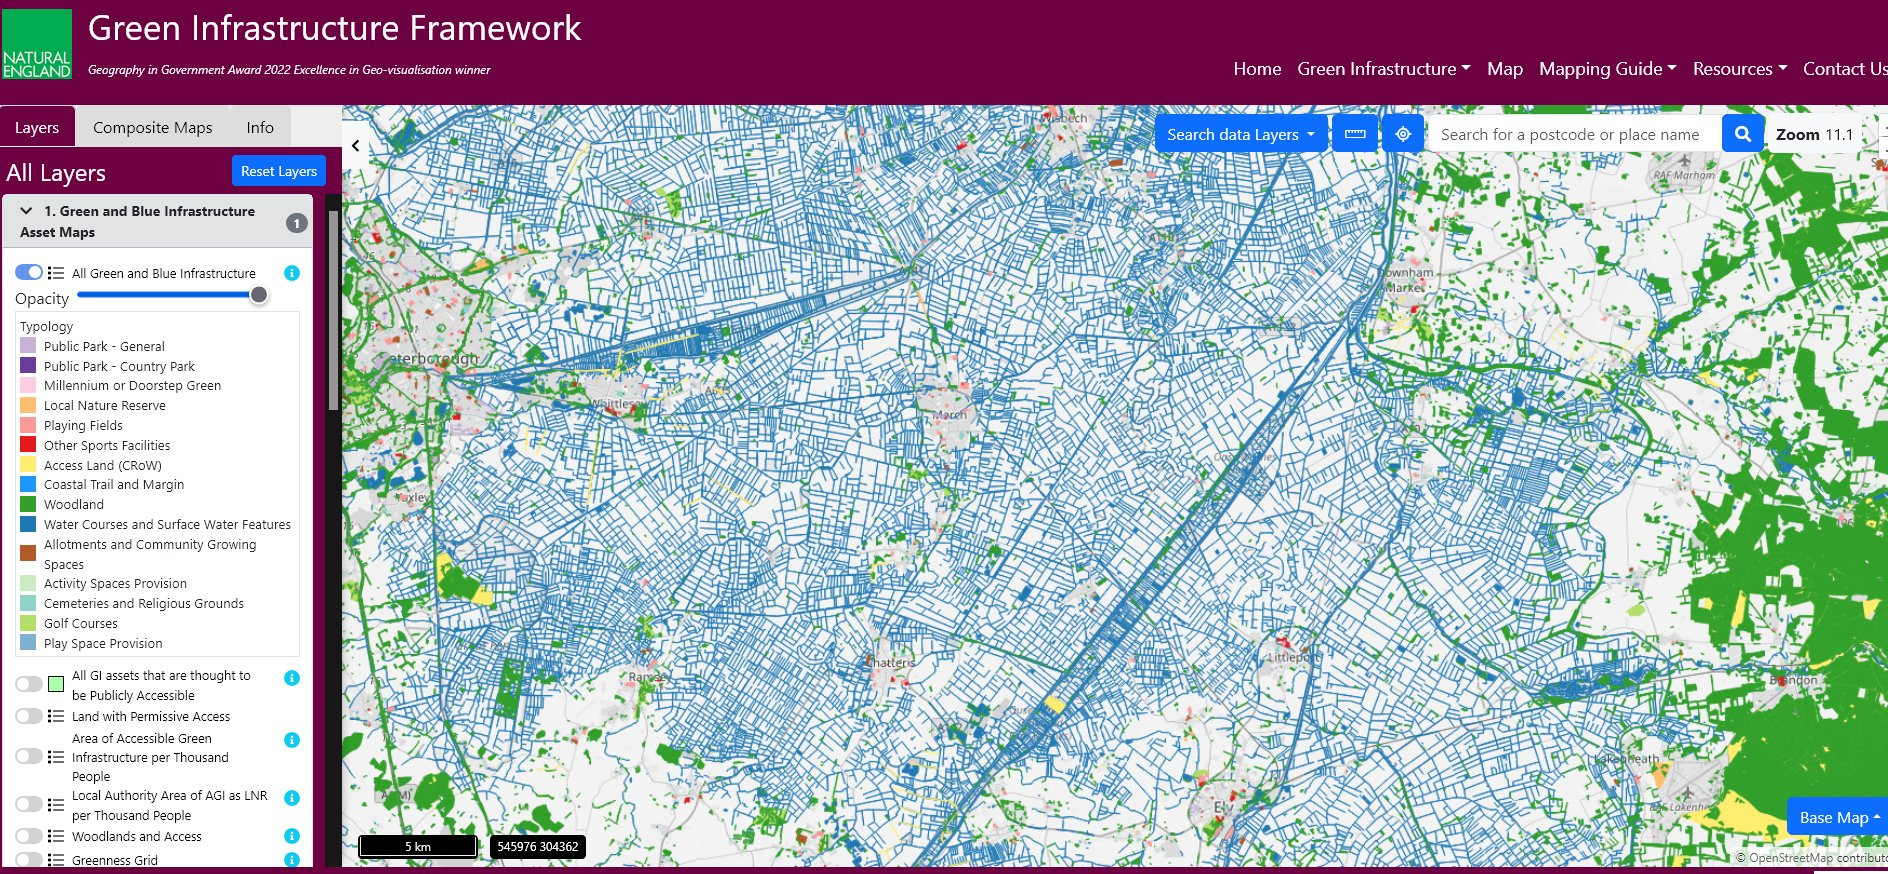Collapse Green and Blue Infrastructure Asset Maps section
Image resolution: width=1888 pixels, height=874 pixels.
pyautogui.click(x=26, y=211)
